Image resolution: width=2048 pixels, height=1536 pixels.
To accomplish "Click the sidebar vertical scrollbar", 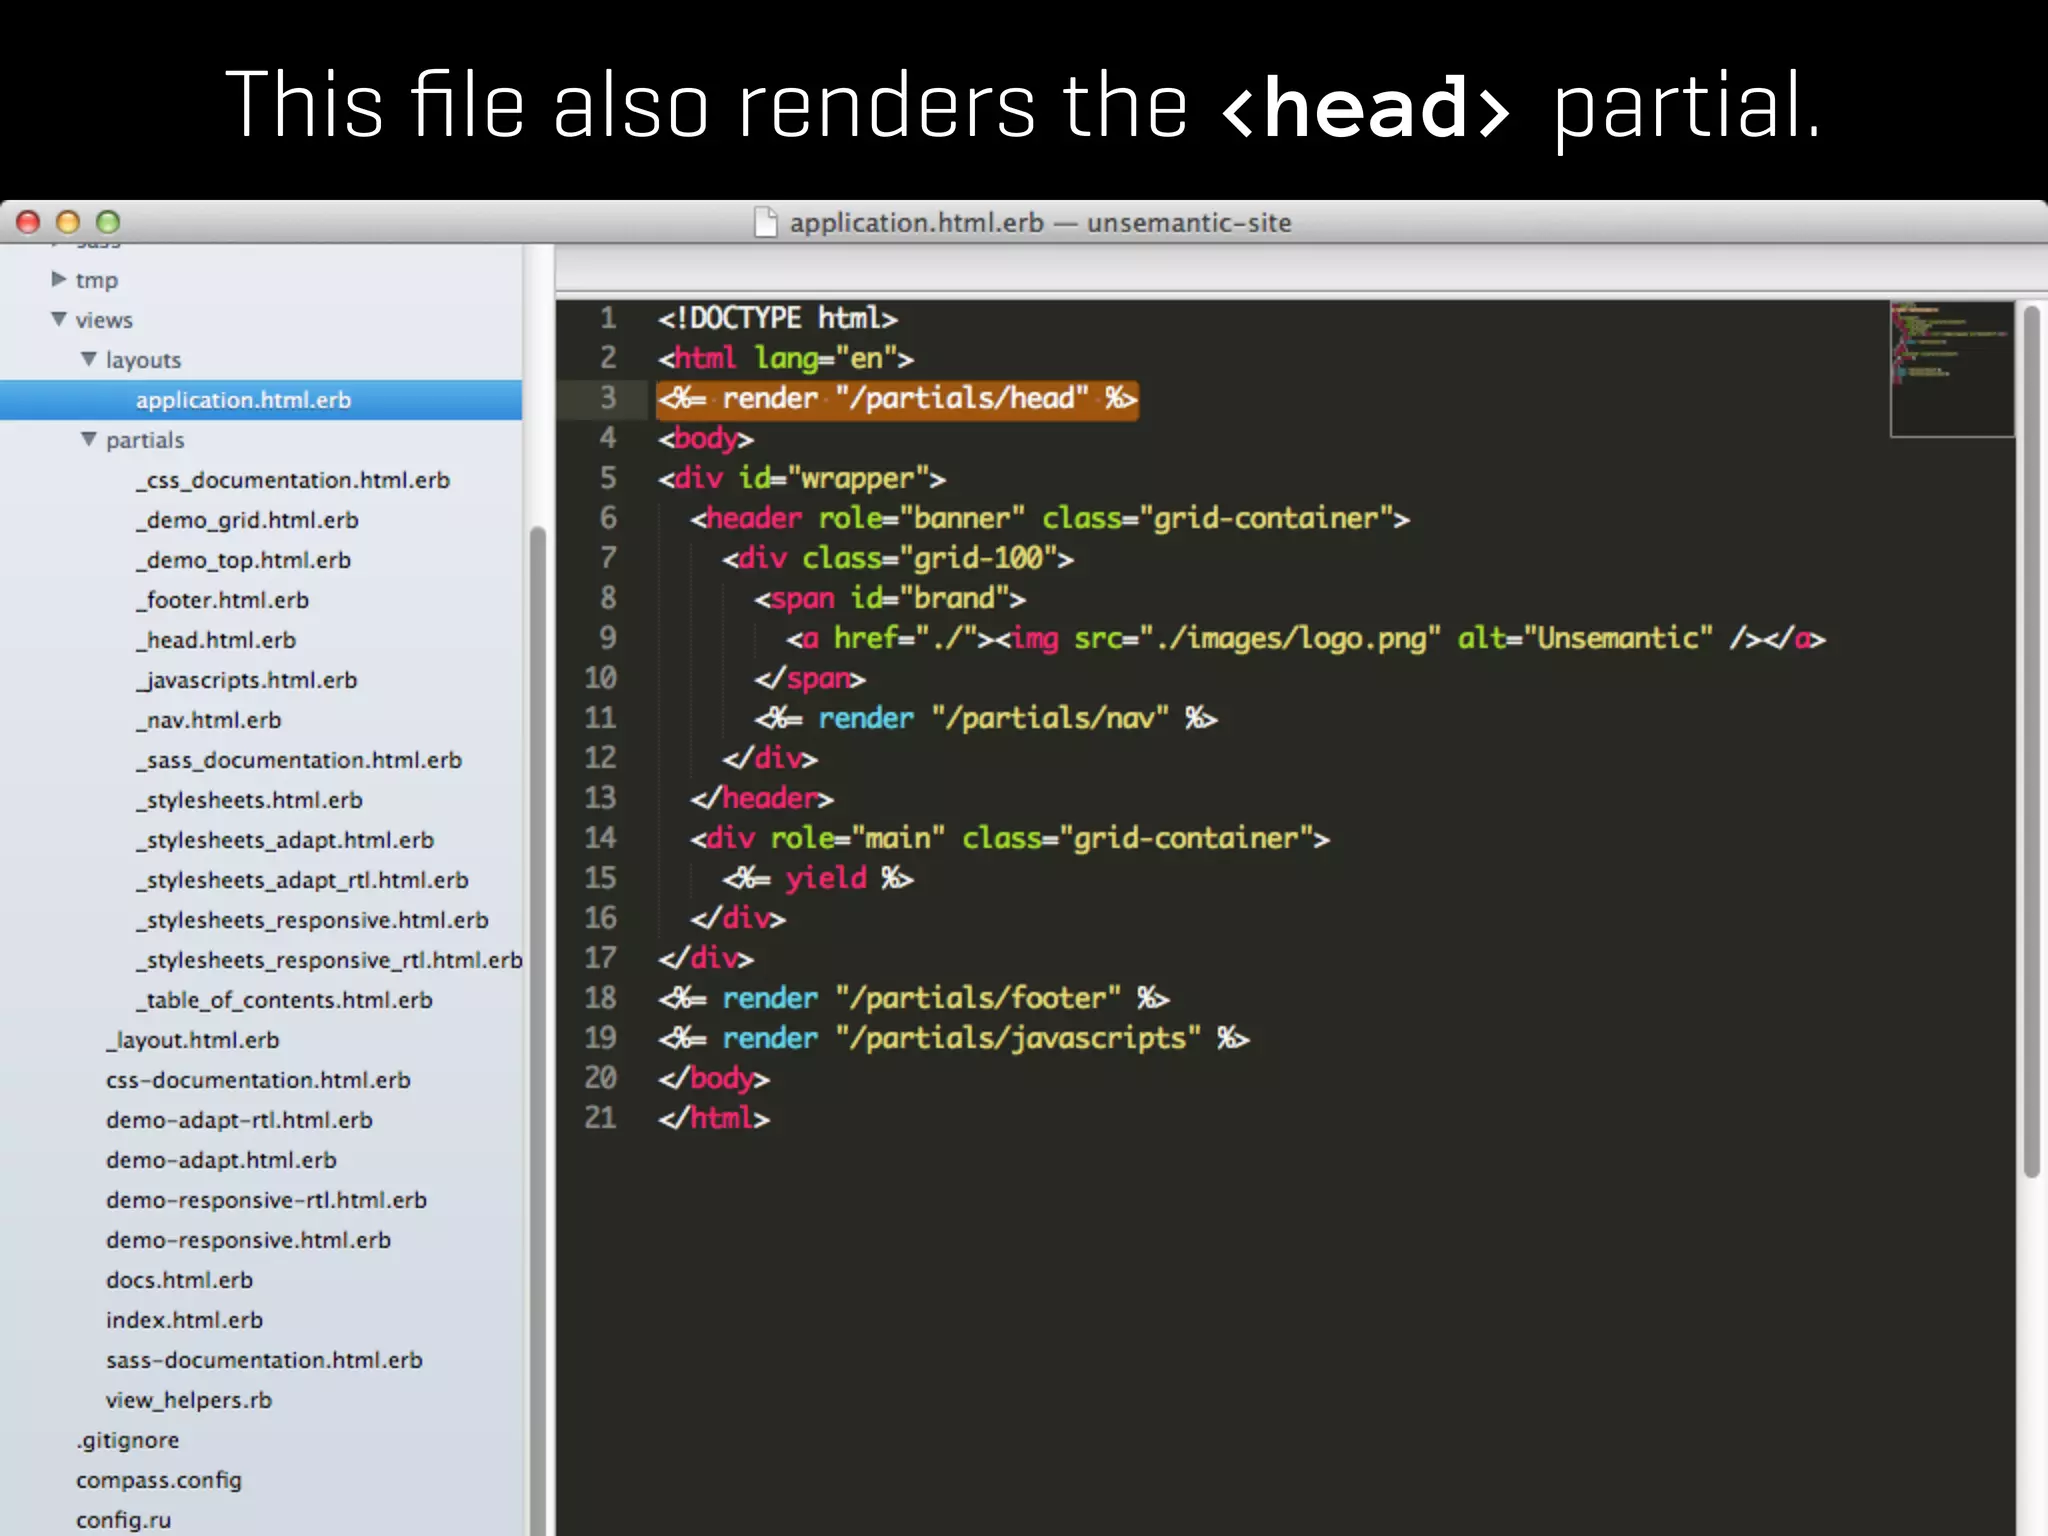I will (537, 1000).
